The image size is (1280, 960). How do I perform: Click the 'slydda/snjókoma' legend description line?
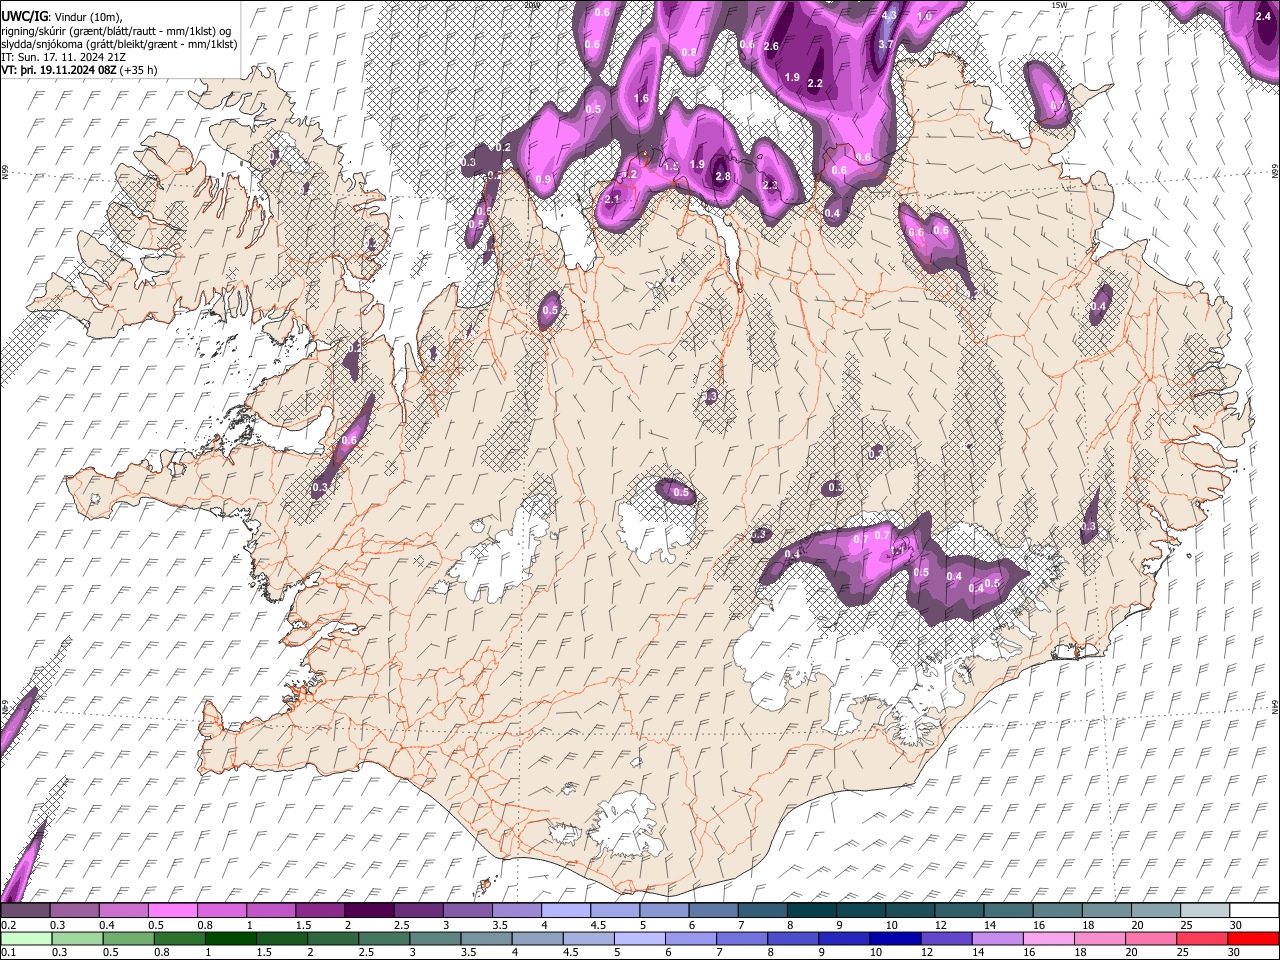(120, 44)
